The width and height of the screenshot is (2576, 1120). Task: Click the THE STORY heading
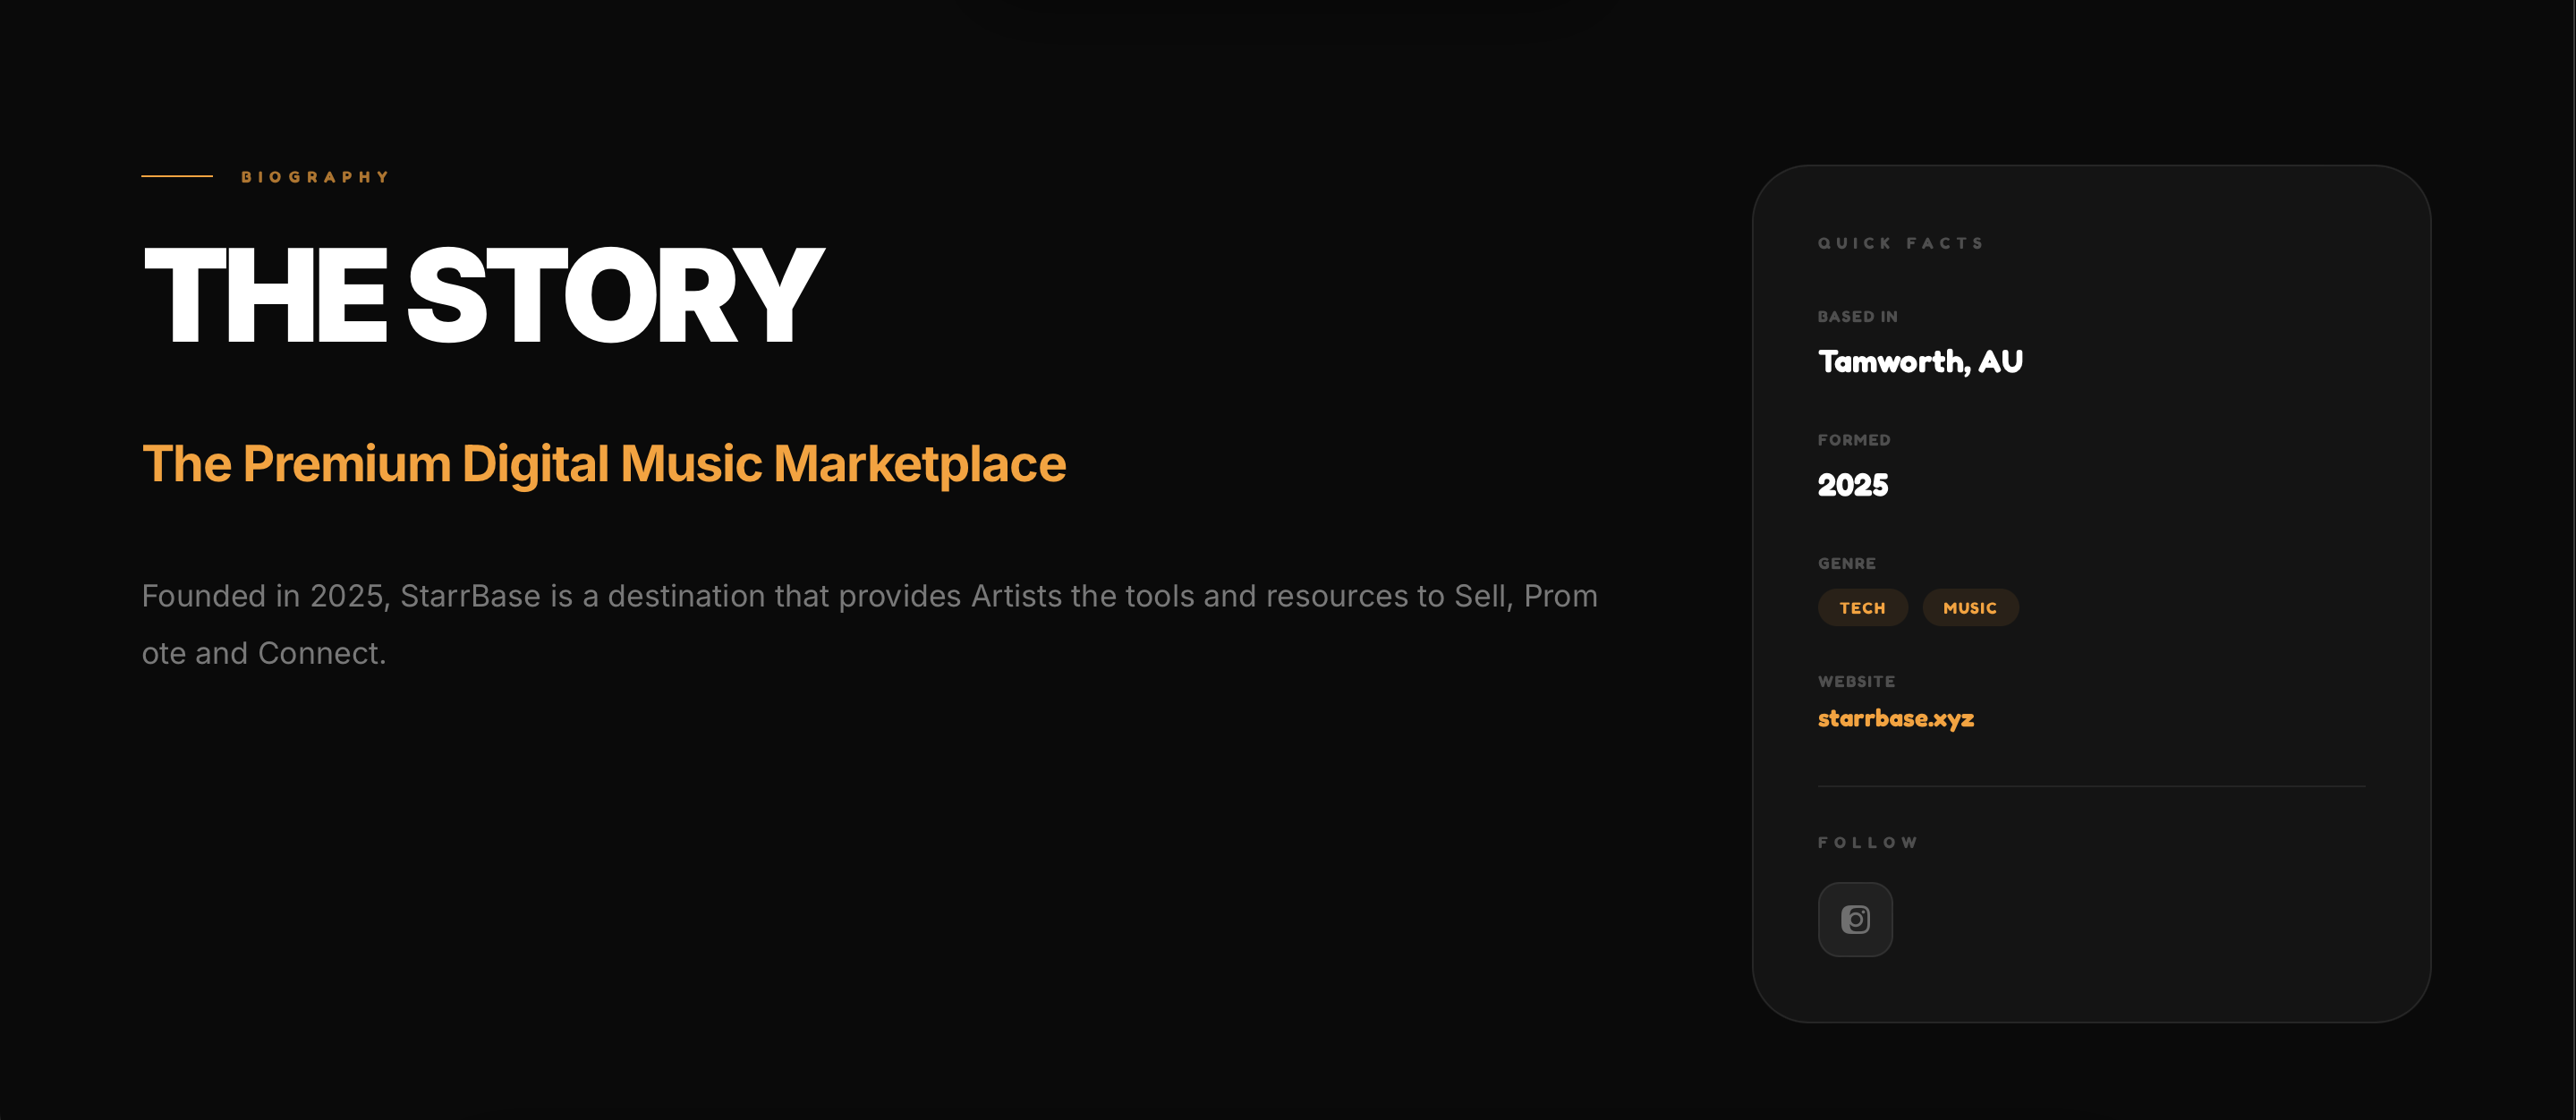[484, 296]
